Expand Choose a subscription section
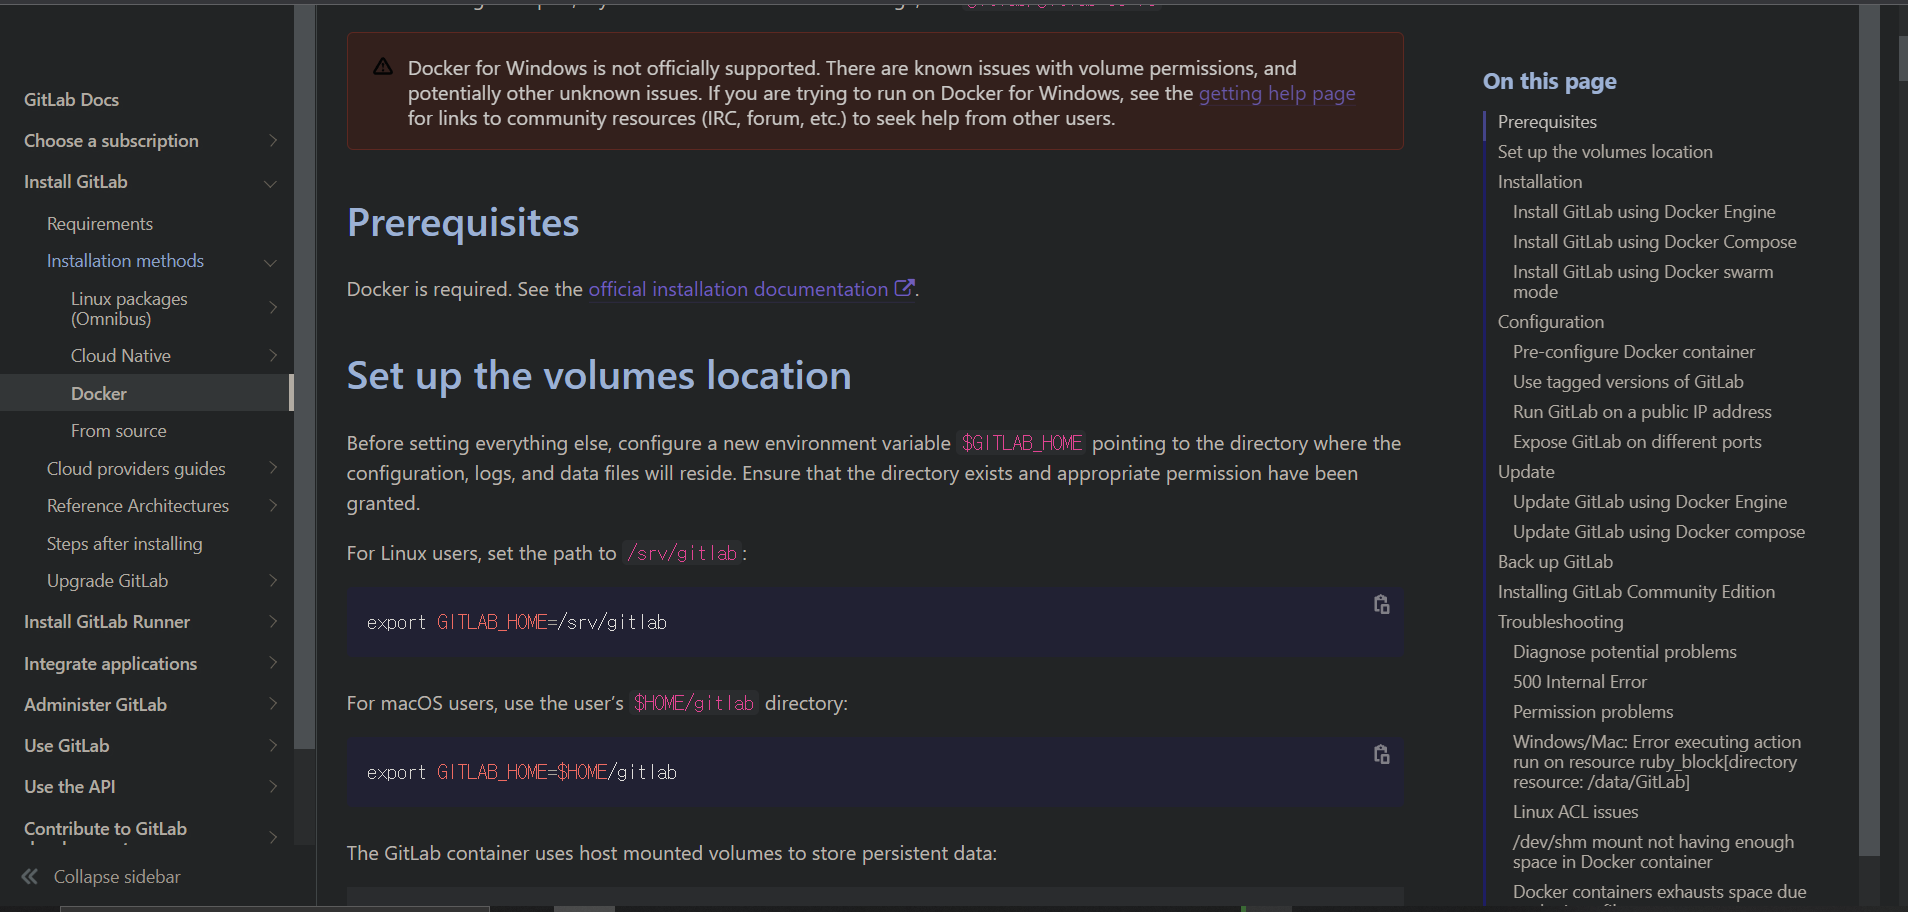1908x912 pixels. pos(272,141)
